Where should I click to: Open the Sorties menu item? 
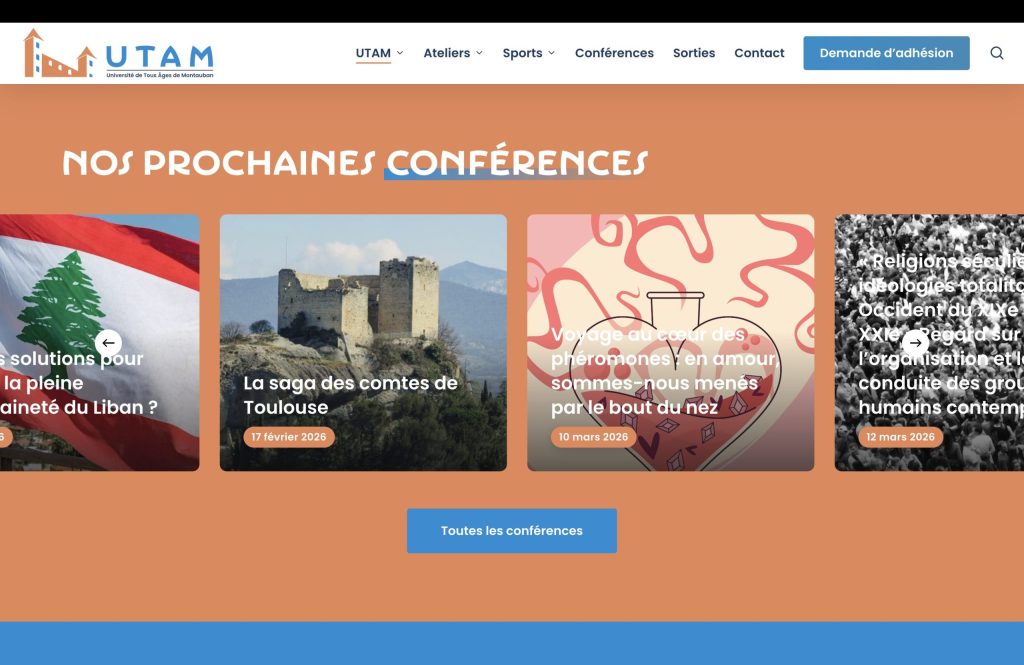point(694,53)
